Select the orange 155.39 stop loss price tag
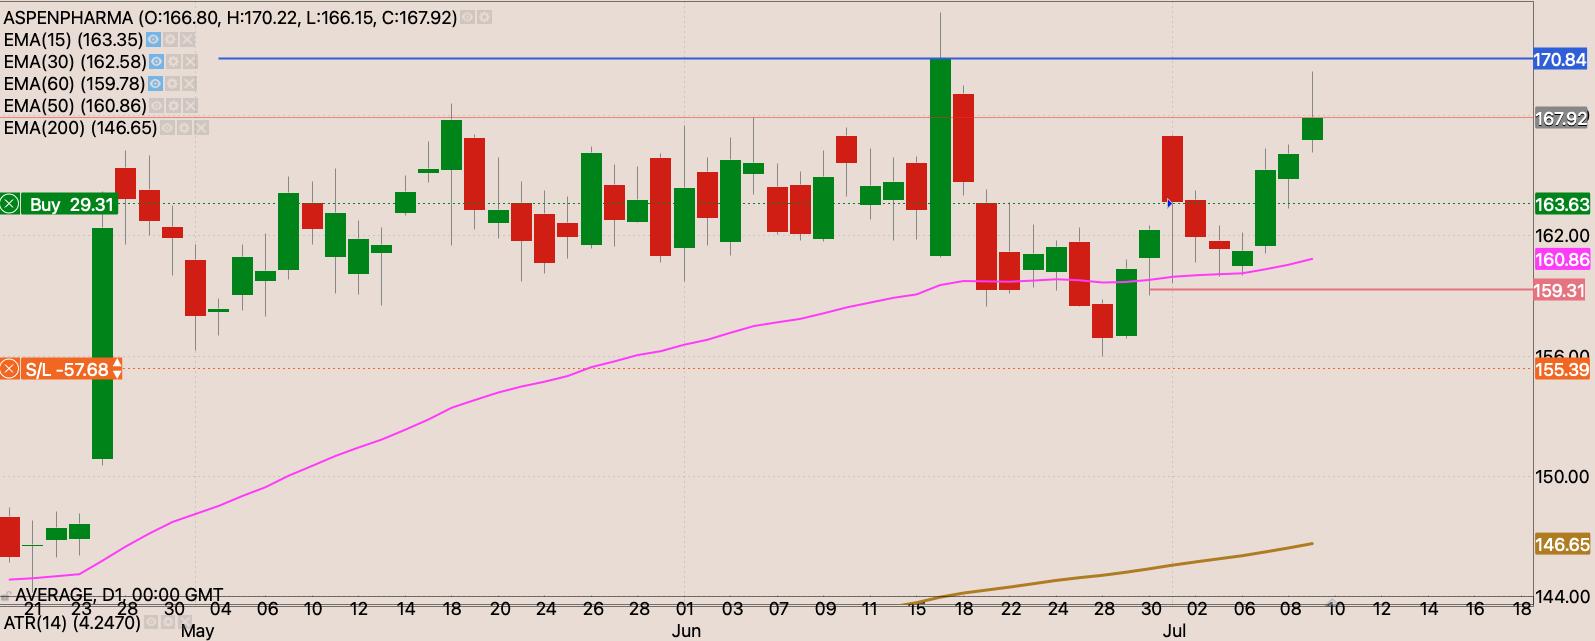Viewport: 1595px width, 641px height. (1561, 370)
